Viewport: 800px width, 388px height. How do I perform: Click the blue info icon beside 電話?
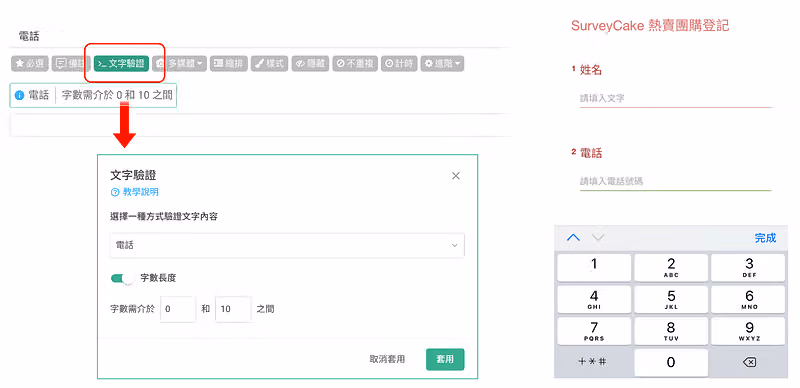click(x=19, y=95)
